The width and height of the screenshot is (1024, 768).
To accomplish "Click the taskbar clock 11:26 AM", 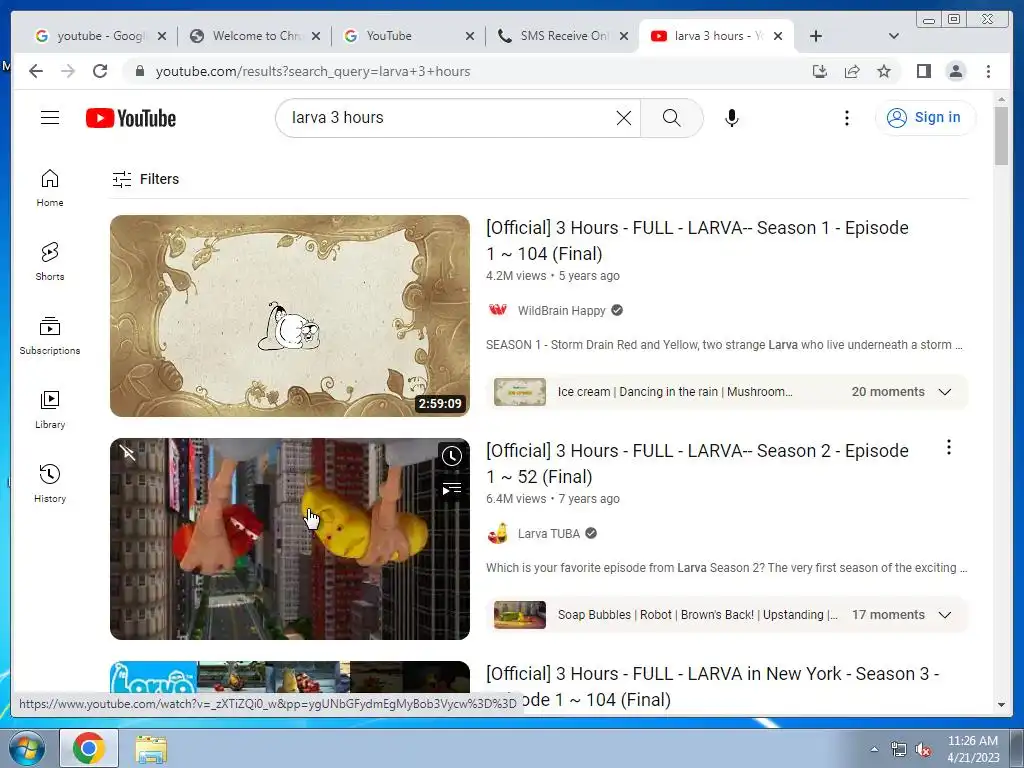I will [x=972, y=741].
